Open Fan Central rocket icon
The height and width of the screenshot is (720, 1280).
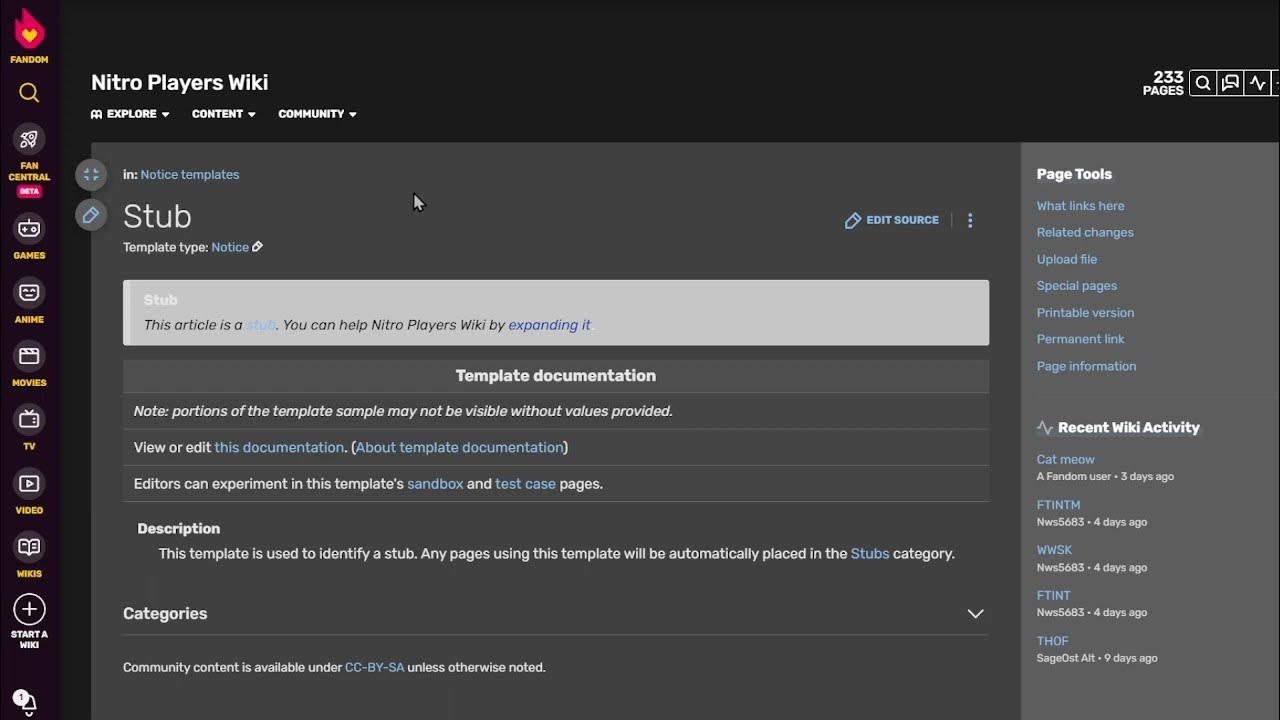[29, 139]
